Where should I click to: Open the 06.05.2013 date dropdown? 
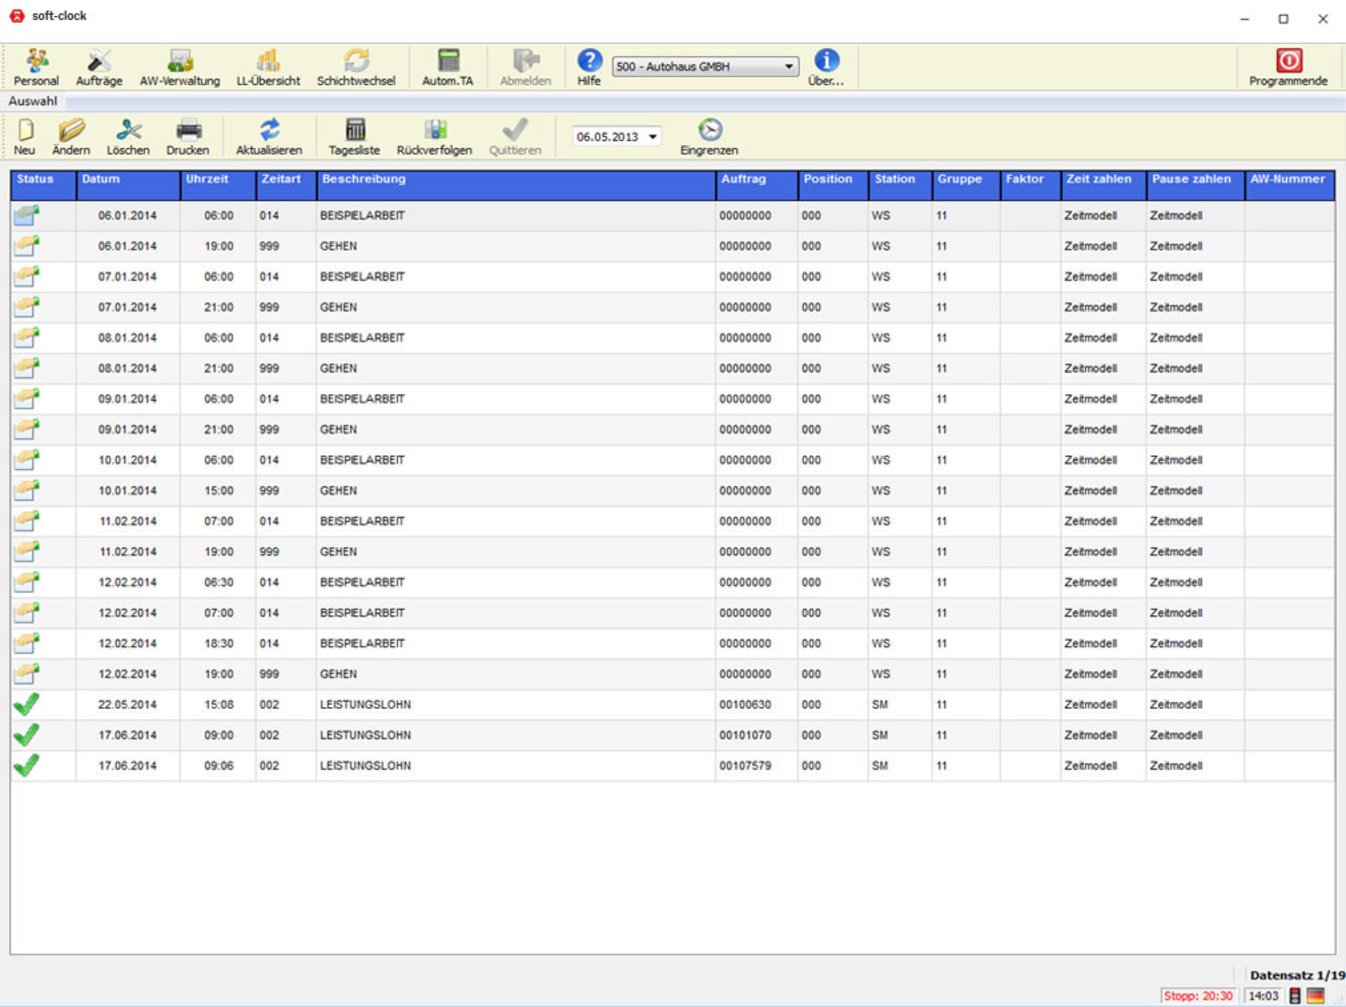pos(653,137)
